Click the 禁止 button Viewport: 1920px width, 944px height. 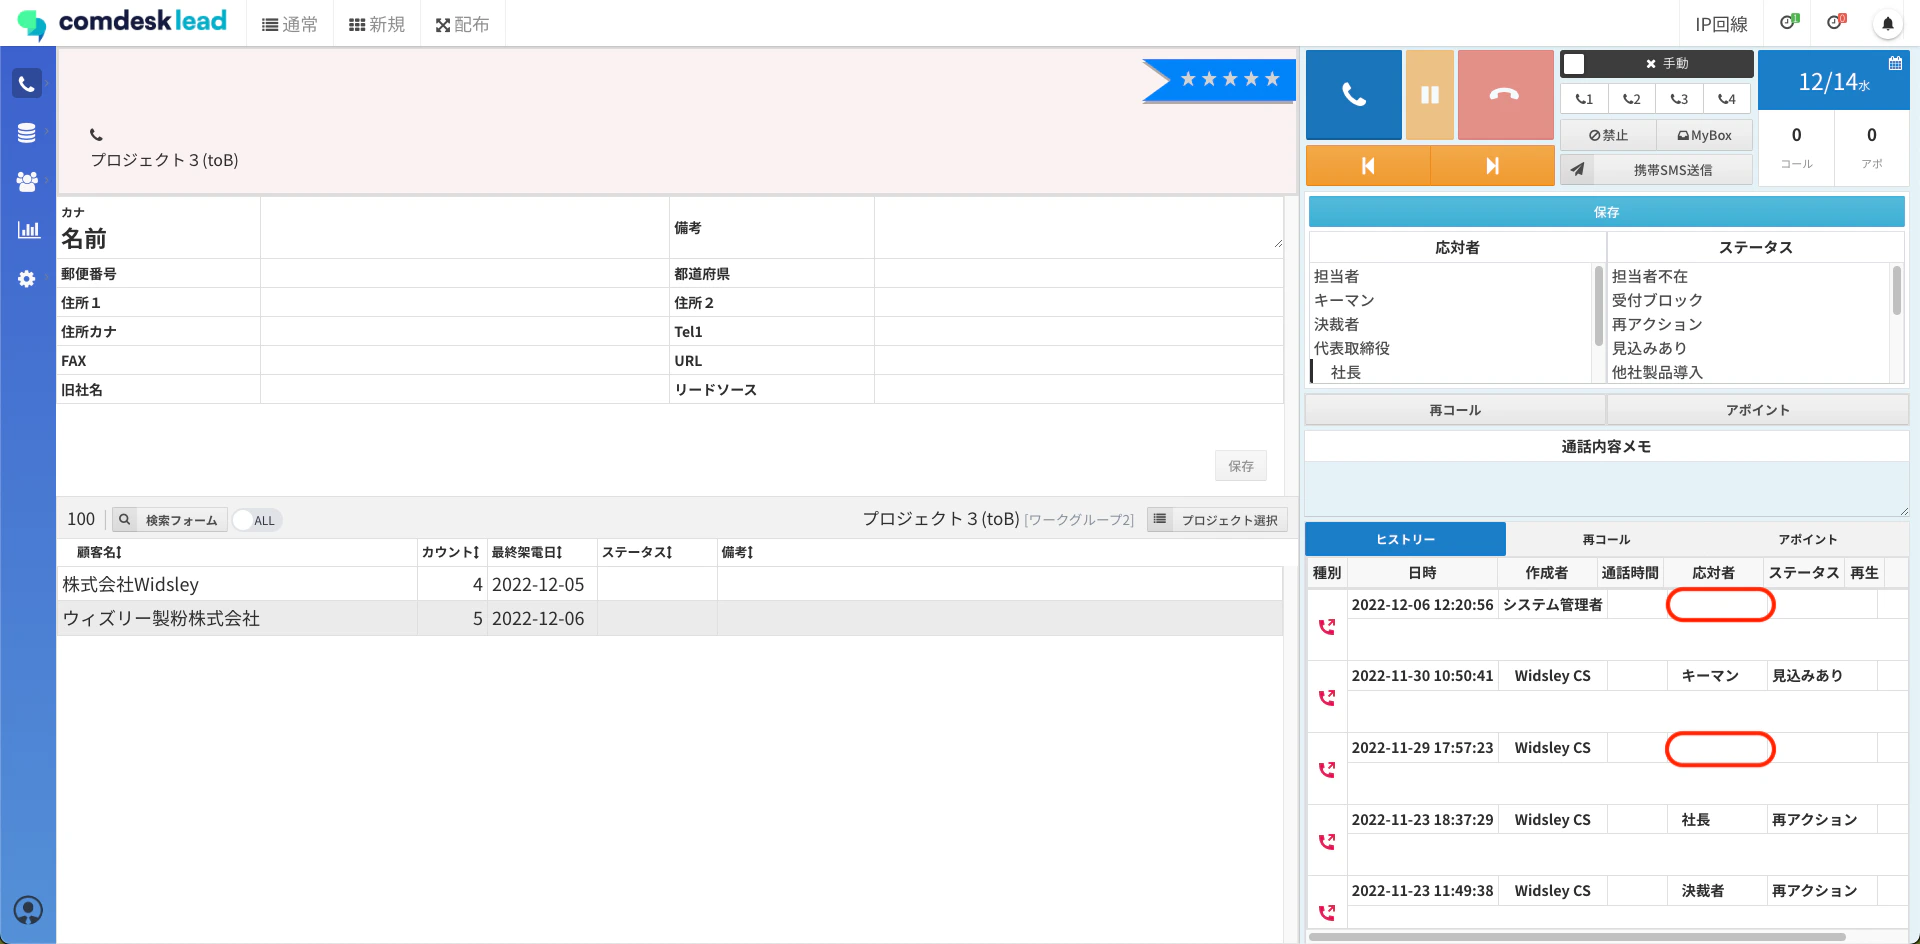tap(1608, 135)
